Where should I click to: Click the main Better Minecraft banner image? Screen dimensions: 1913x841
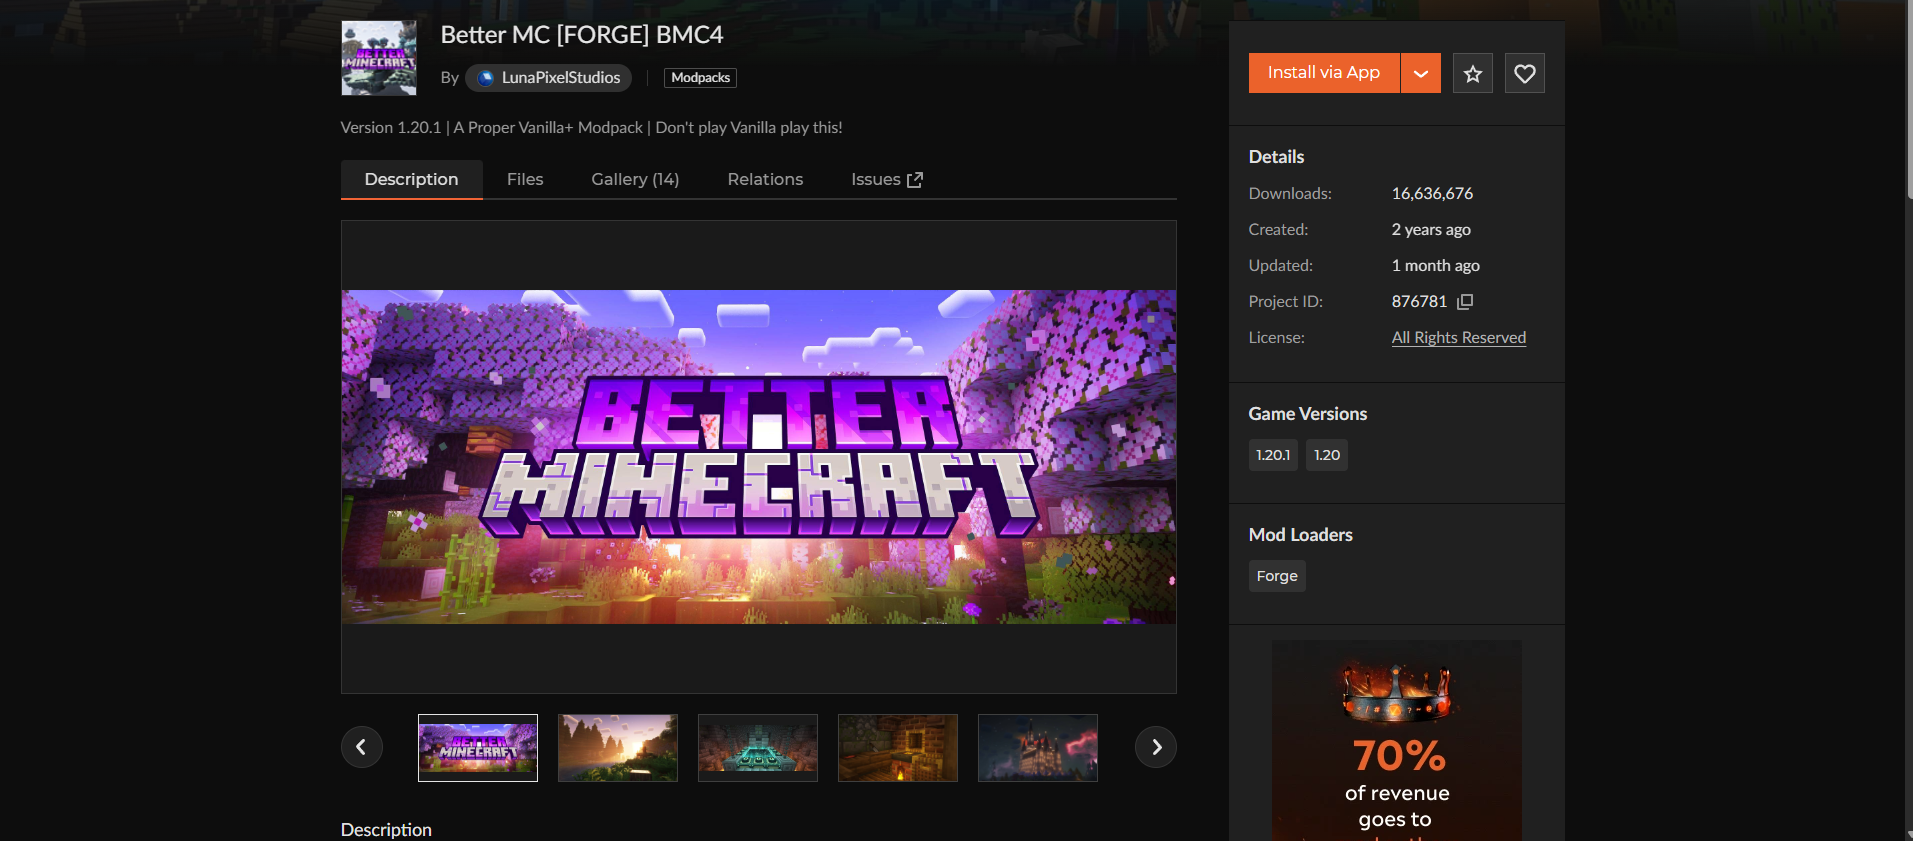759,457
